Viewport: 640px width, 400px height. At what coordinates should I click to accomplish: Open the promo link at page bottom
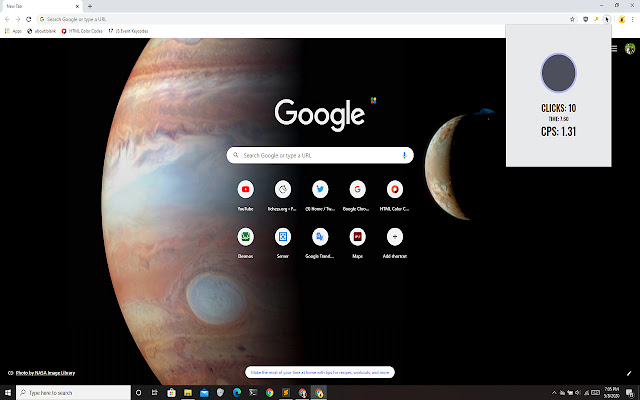[320, 372]
